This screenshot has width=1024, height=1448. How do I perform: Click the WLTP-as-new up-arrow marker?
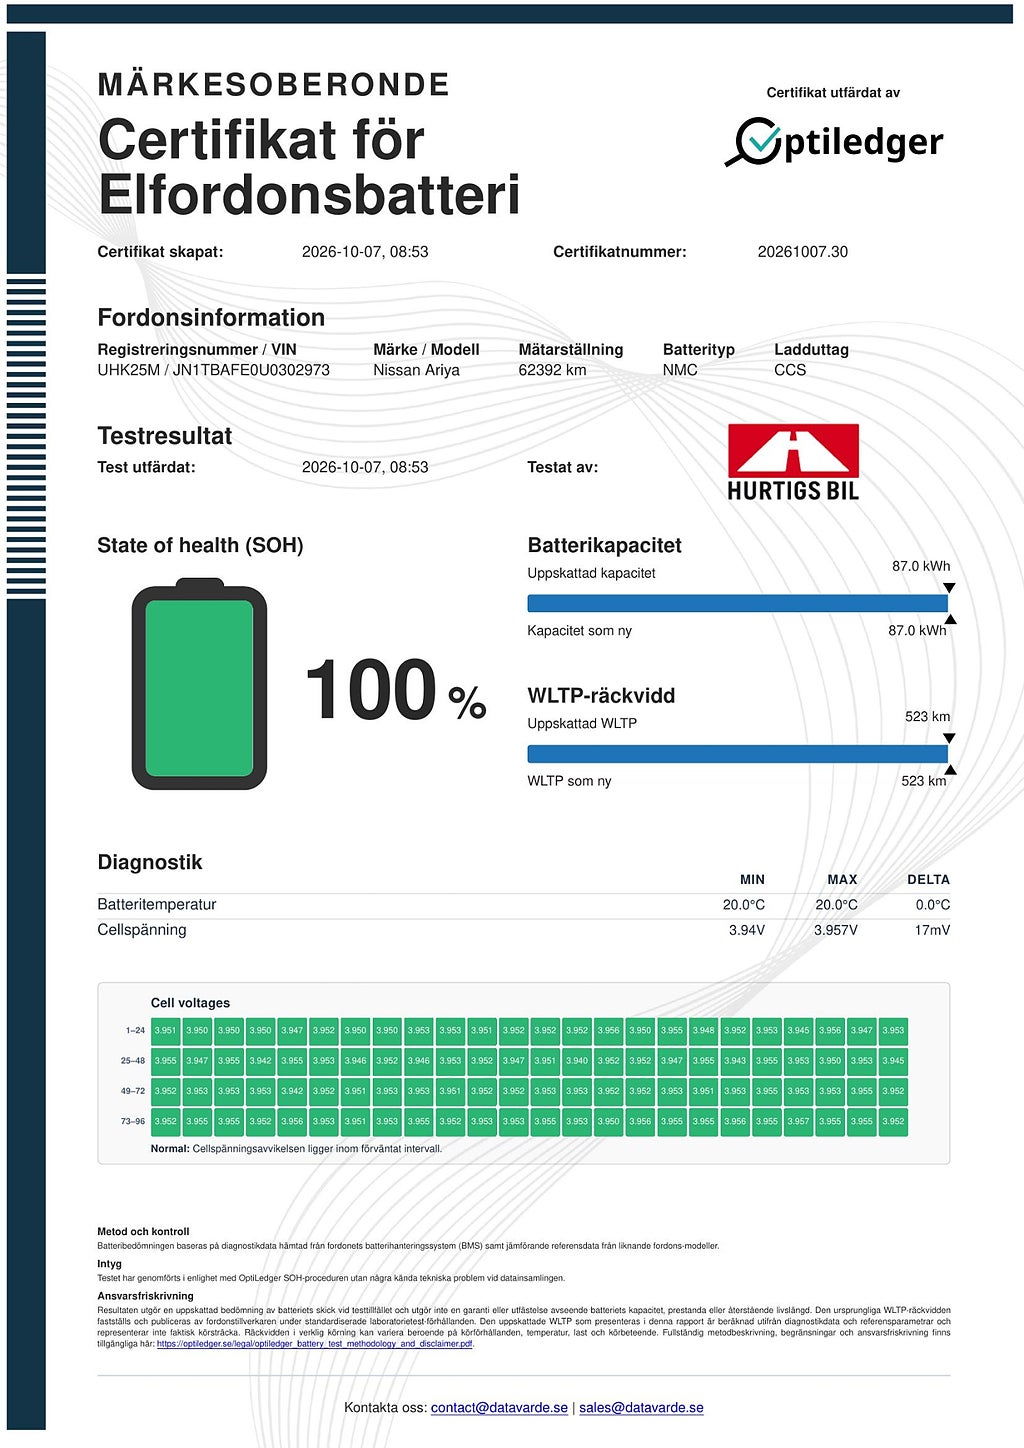950,770
